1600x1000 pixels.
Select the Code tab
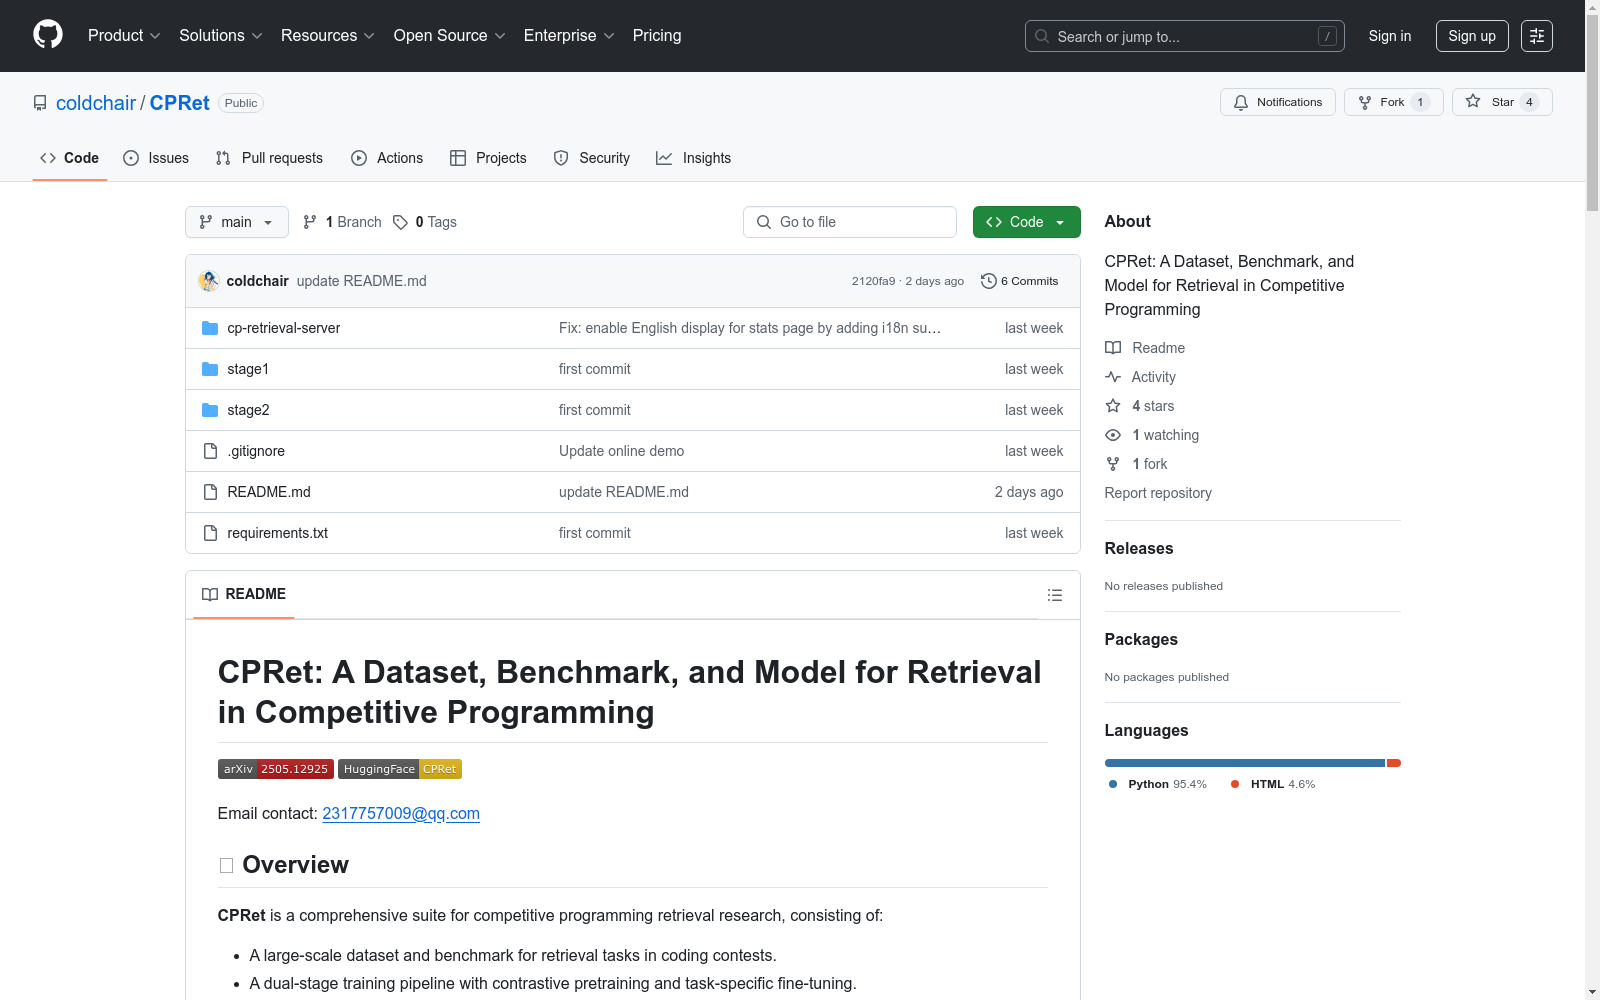pyautogui.click(x=70, y=158)
